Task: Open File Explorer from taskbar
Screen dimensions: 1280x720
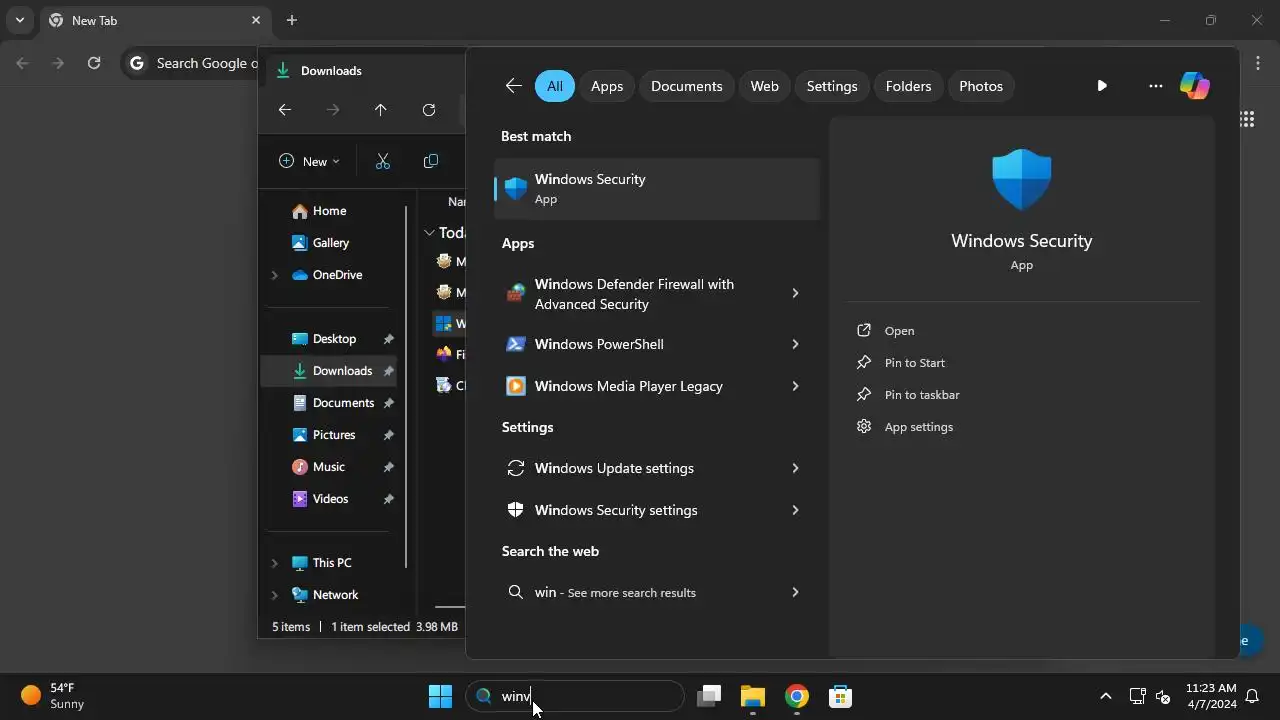Action: [x=752, y=696]
